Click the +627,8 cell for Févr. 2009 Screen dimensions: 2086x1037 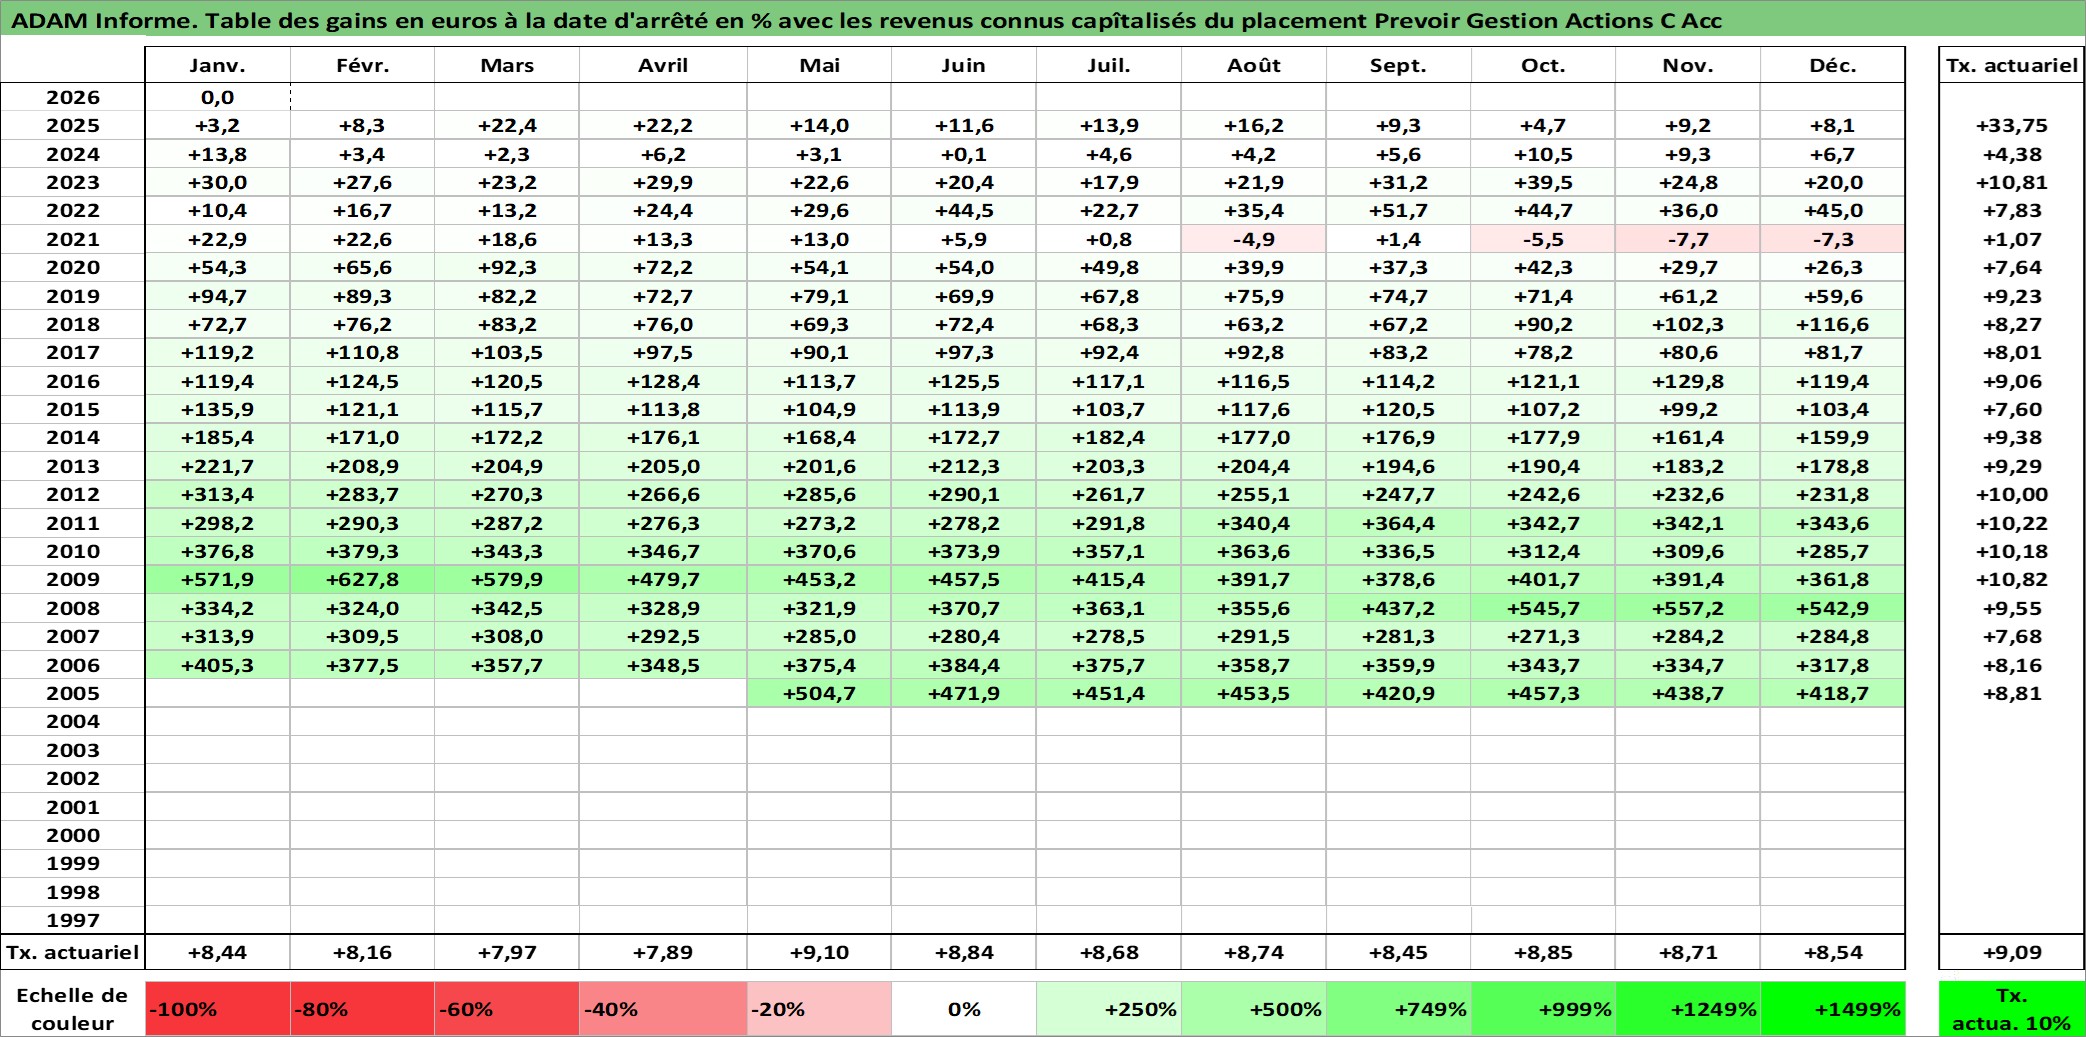tap(362, 579)
